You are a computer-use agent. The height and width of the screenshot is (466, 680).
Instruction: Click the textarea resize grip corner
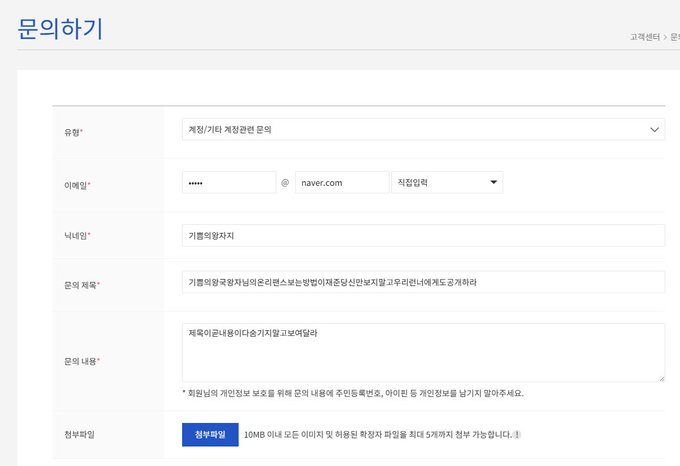pyautogui.click(x=661, y=378)
